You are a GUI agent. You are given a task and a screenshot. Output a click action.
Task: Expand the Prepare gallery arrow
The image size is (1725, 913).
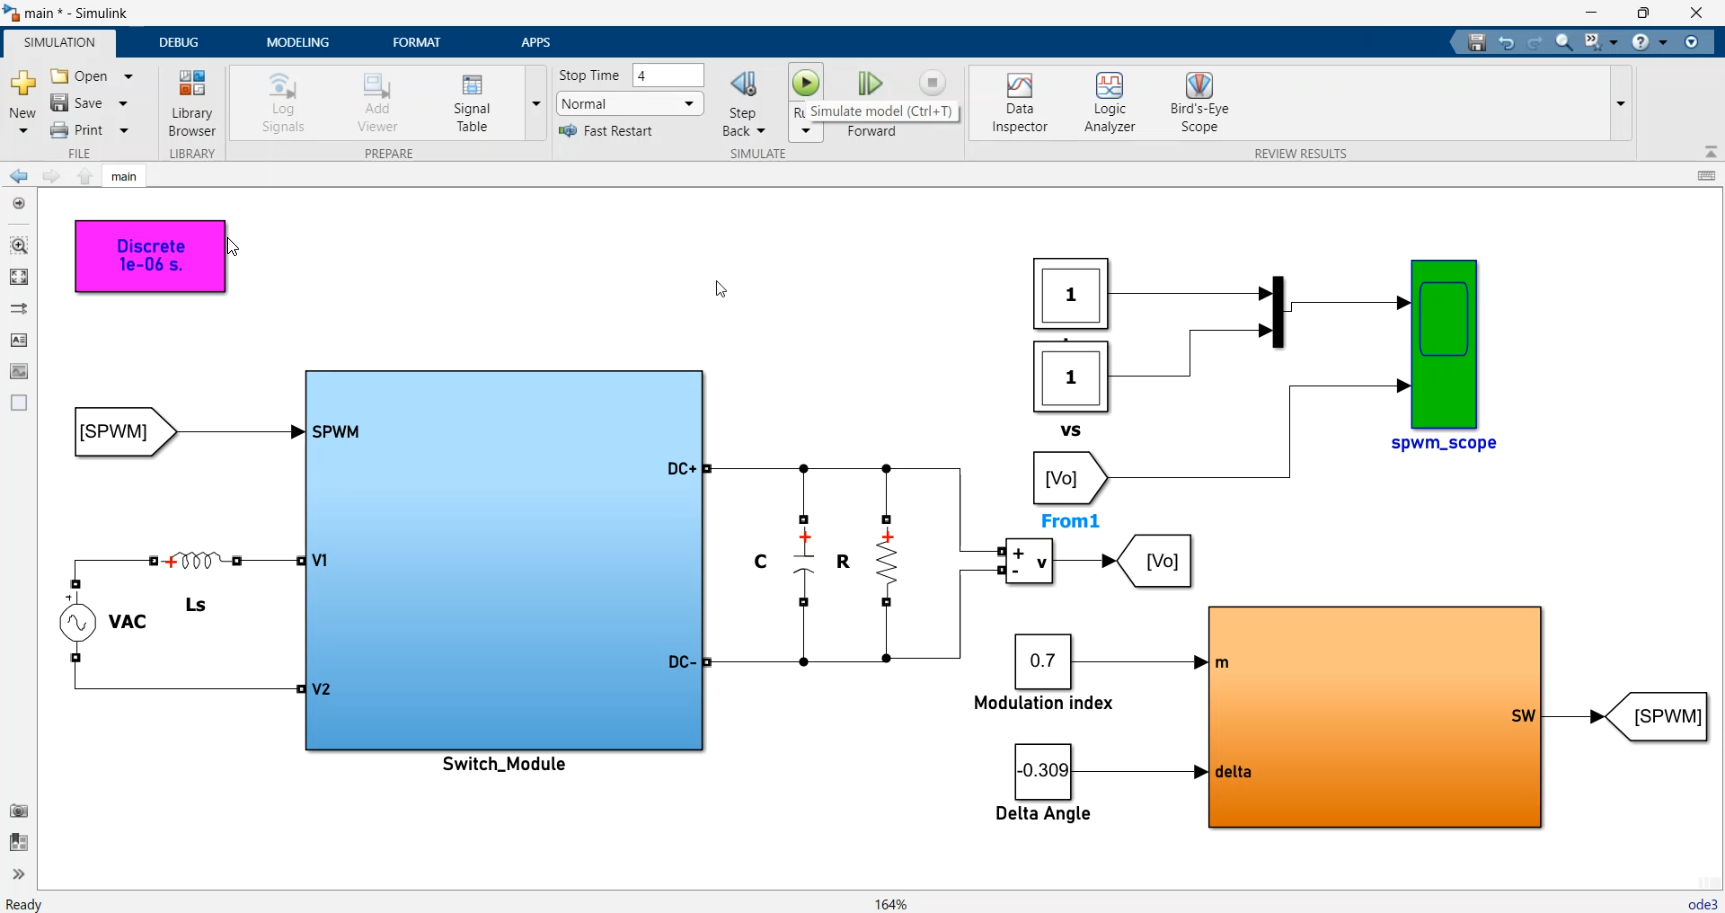click(x=536, y=103)
